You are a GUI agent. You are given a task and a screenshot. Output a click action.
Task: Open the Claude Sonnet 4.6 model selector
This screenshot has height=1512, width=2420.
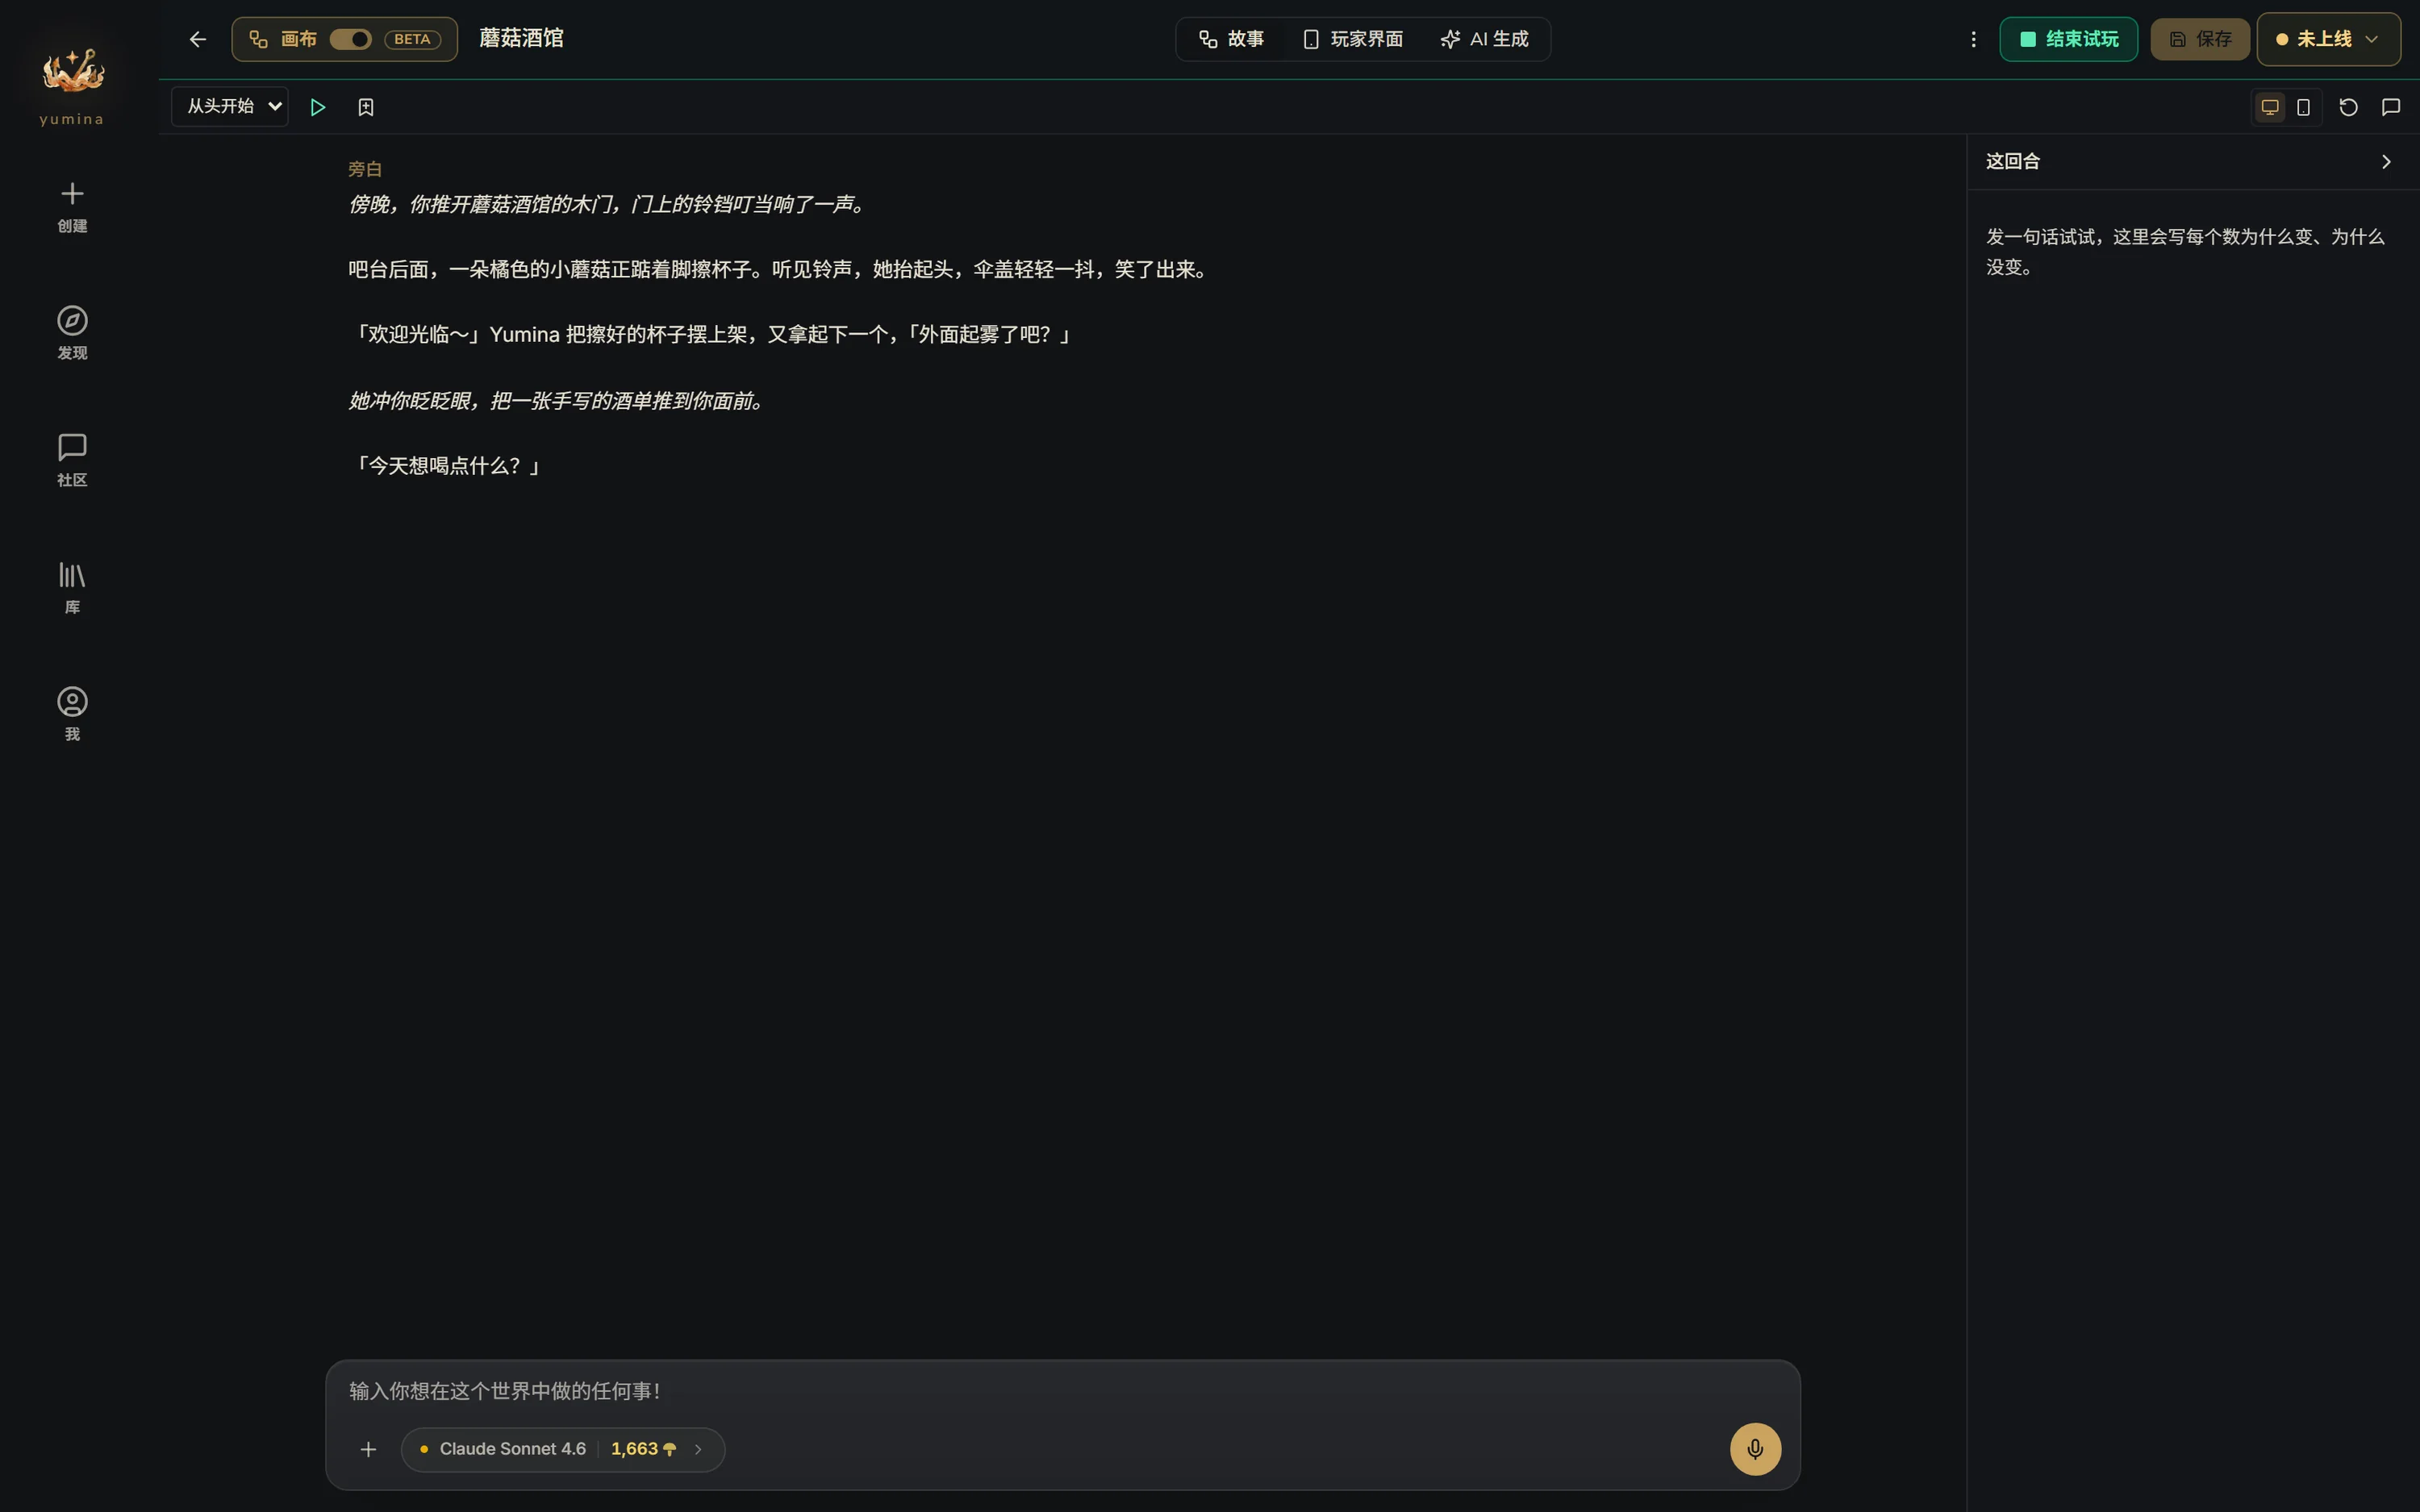pyautogui.click(x=562, y=1449)
